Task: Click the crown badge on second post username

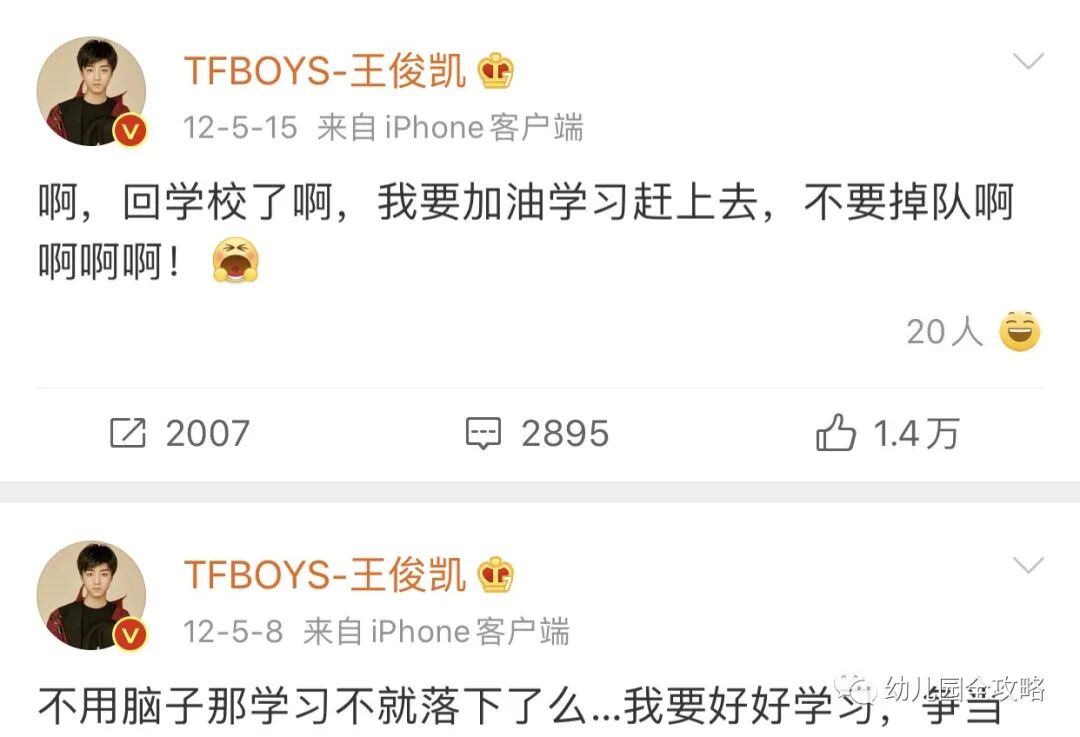Action: point(496,574)
